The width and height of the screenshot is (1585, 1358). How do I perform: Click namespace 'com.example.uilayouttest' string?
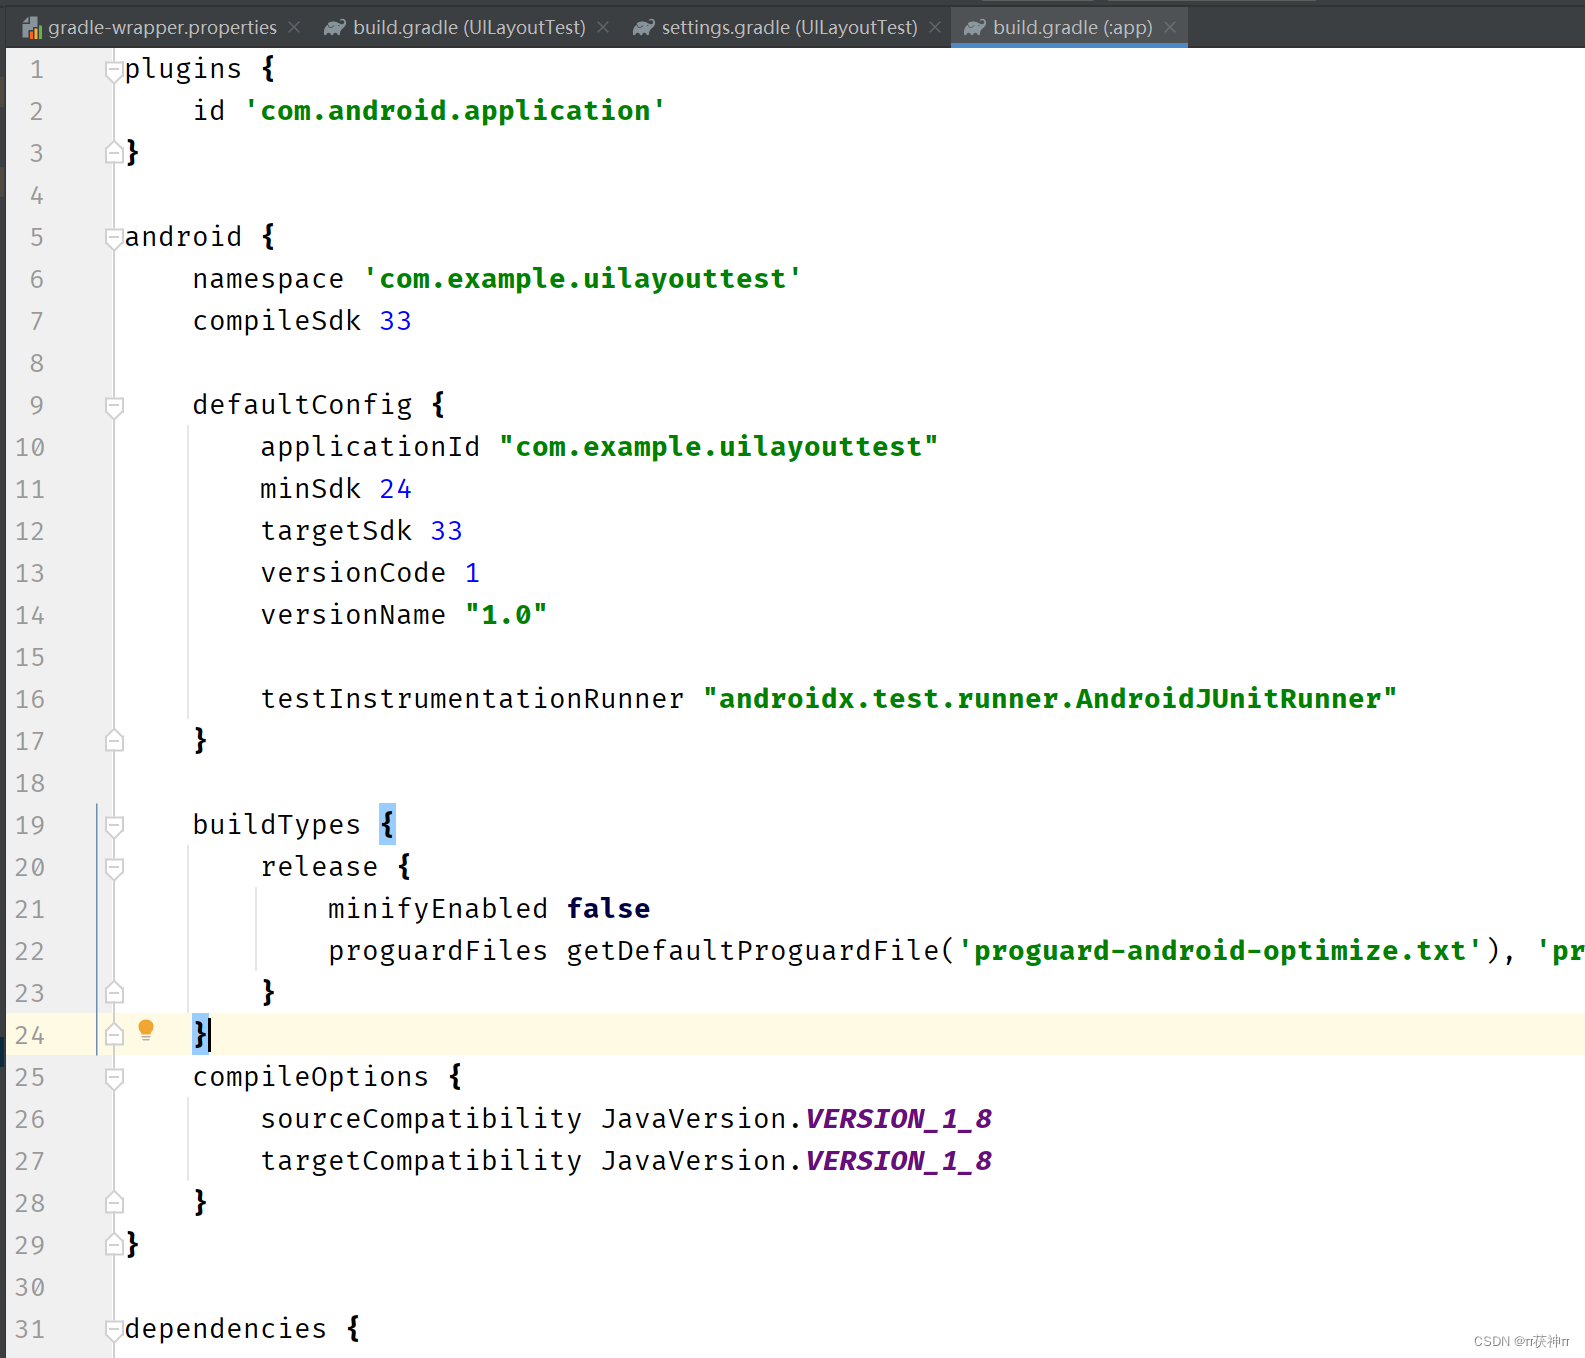(583, 278)
